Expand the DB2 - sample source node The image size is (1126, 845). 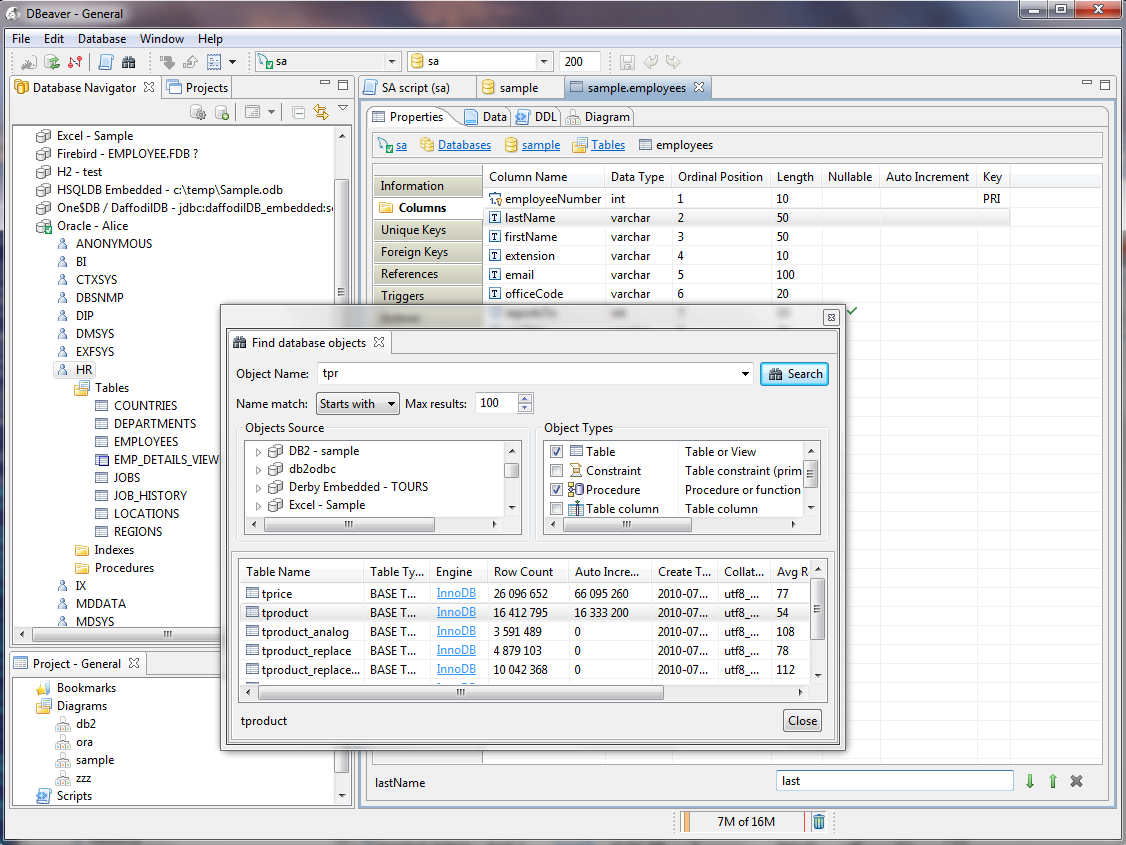(259, 452)
